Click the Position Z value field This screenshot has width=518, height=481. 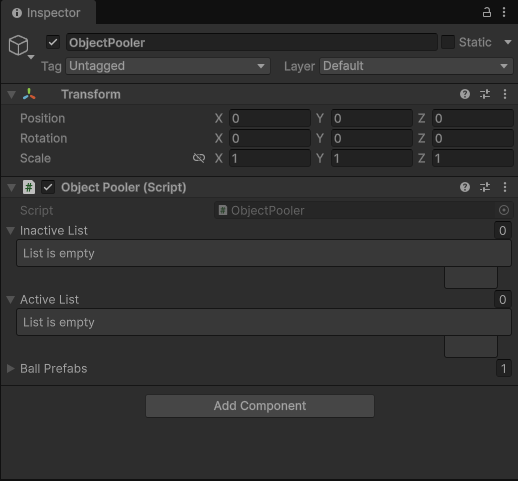[473, 118]
